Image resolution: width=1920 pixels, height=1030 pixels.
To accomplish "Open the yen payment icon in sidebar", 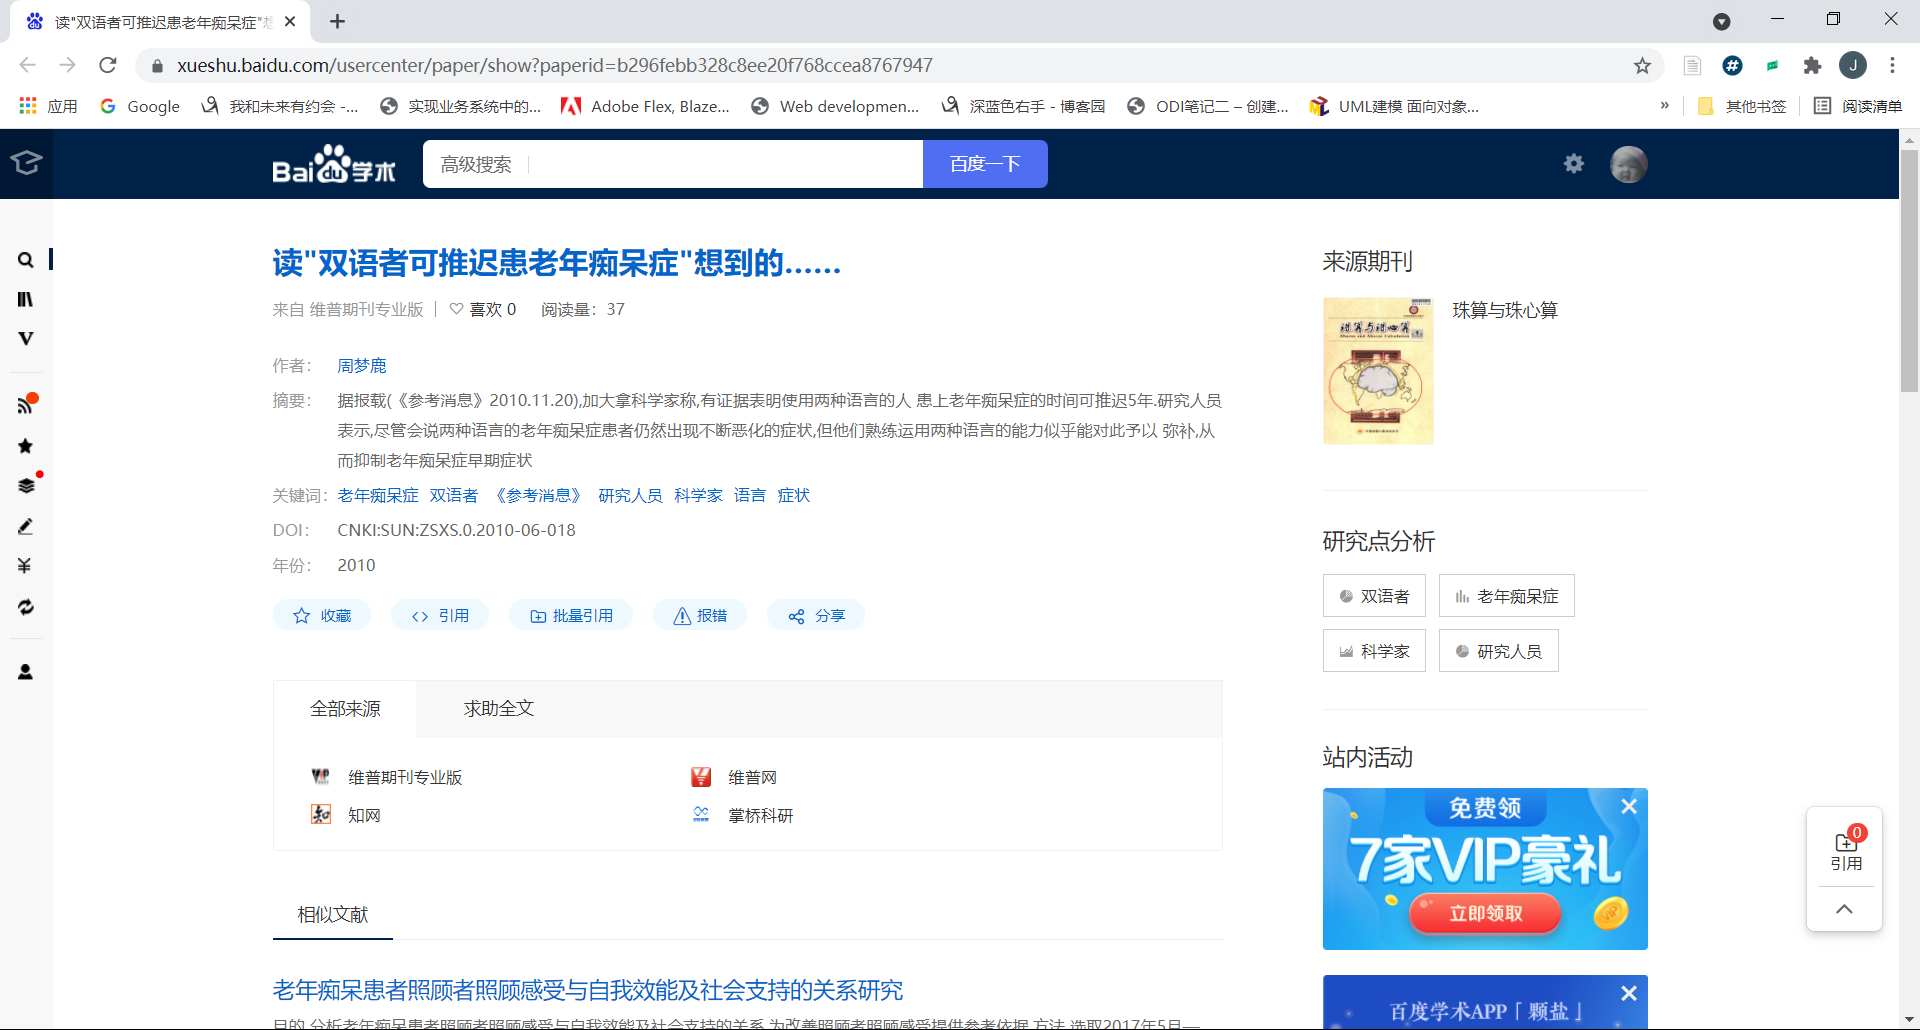I will pos(26,566).
